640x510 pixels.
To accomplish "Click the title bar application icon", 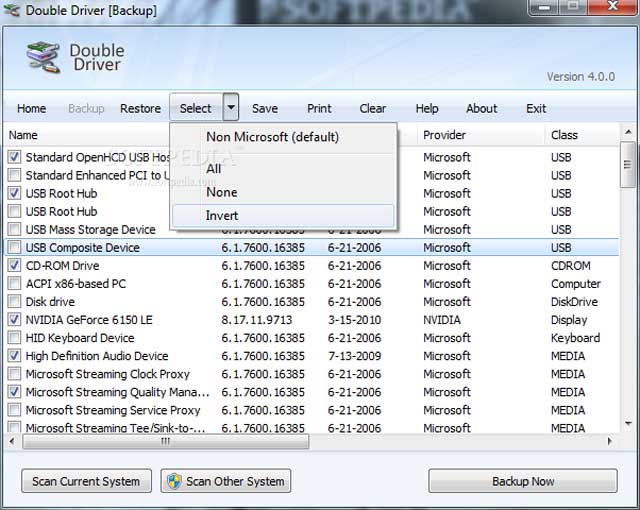I will pos(11,9).
